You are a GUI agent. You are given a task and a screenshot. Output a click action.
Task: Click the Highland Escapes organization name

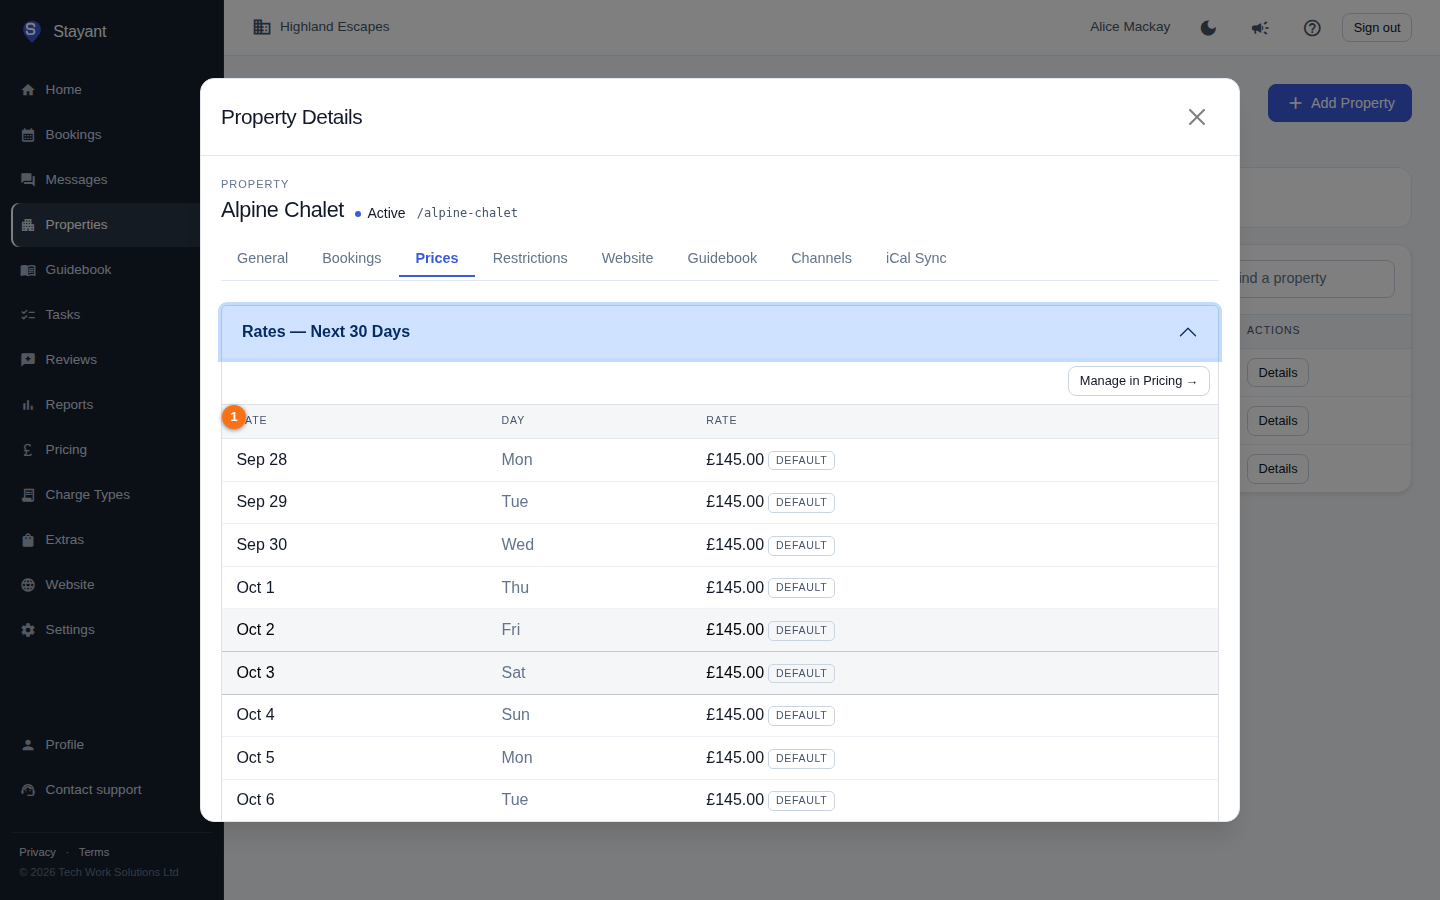click(334, 27)
